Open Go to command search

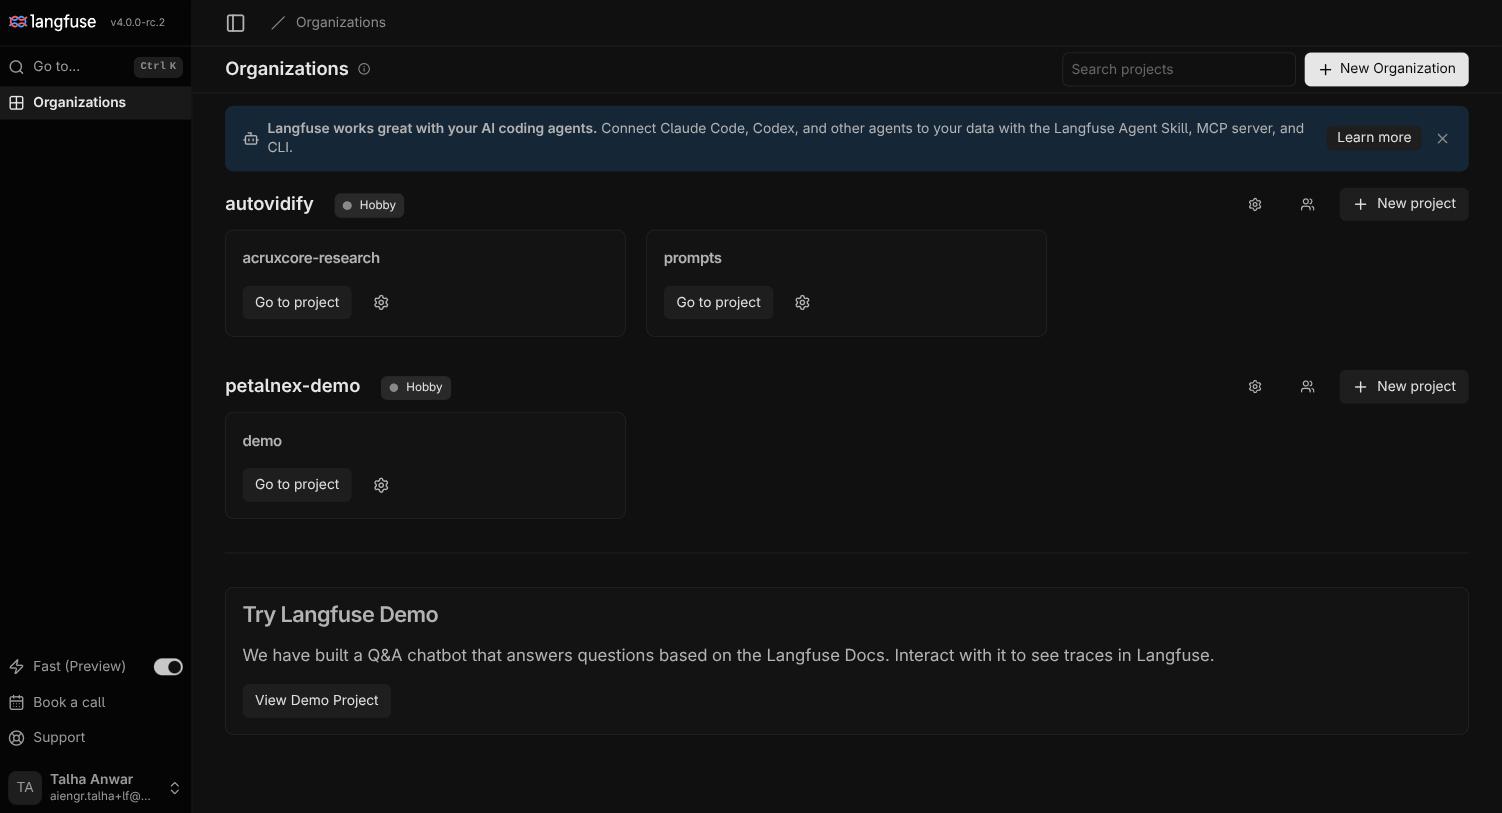click(x=95, y=67)
